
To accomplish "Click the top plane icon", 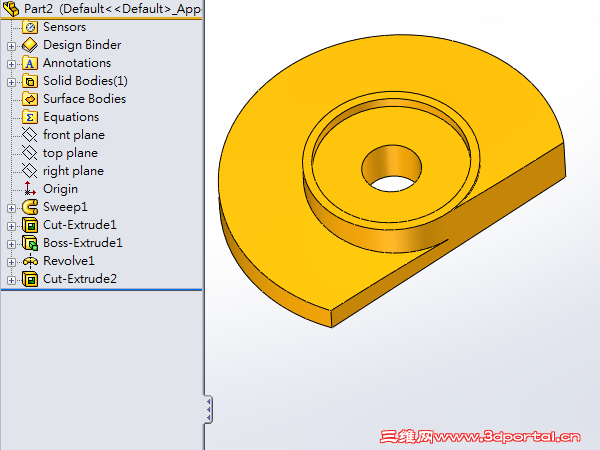I will pyautogui.click(x=30, y=153).
